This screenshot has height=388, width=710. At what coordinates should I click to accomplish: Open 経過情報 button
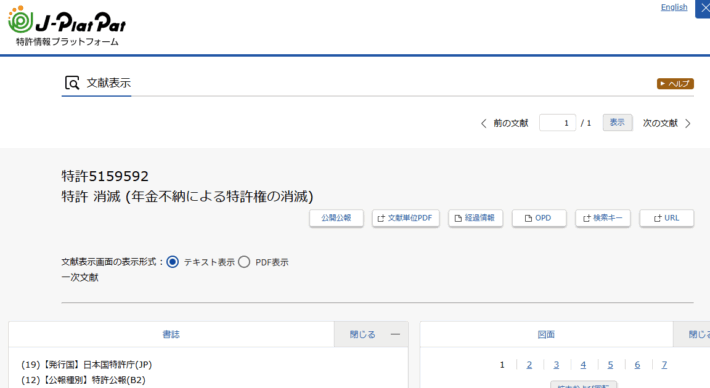tap(475, 218)
